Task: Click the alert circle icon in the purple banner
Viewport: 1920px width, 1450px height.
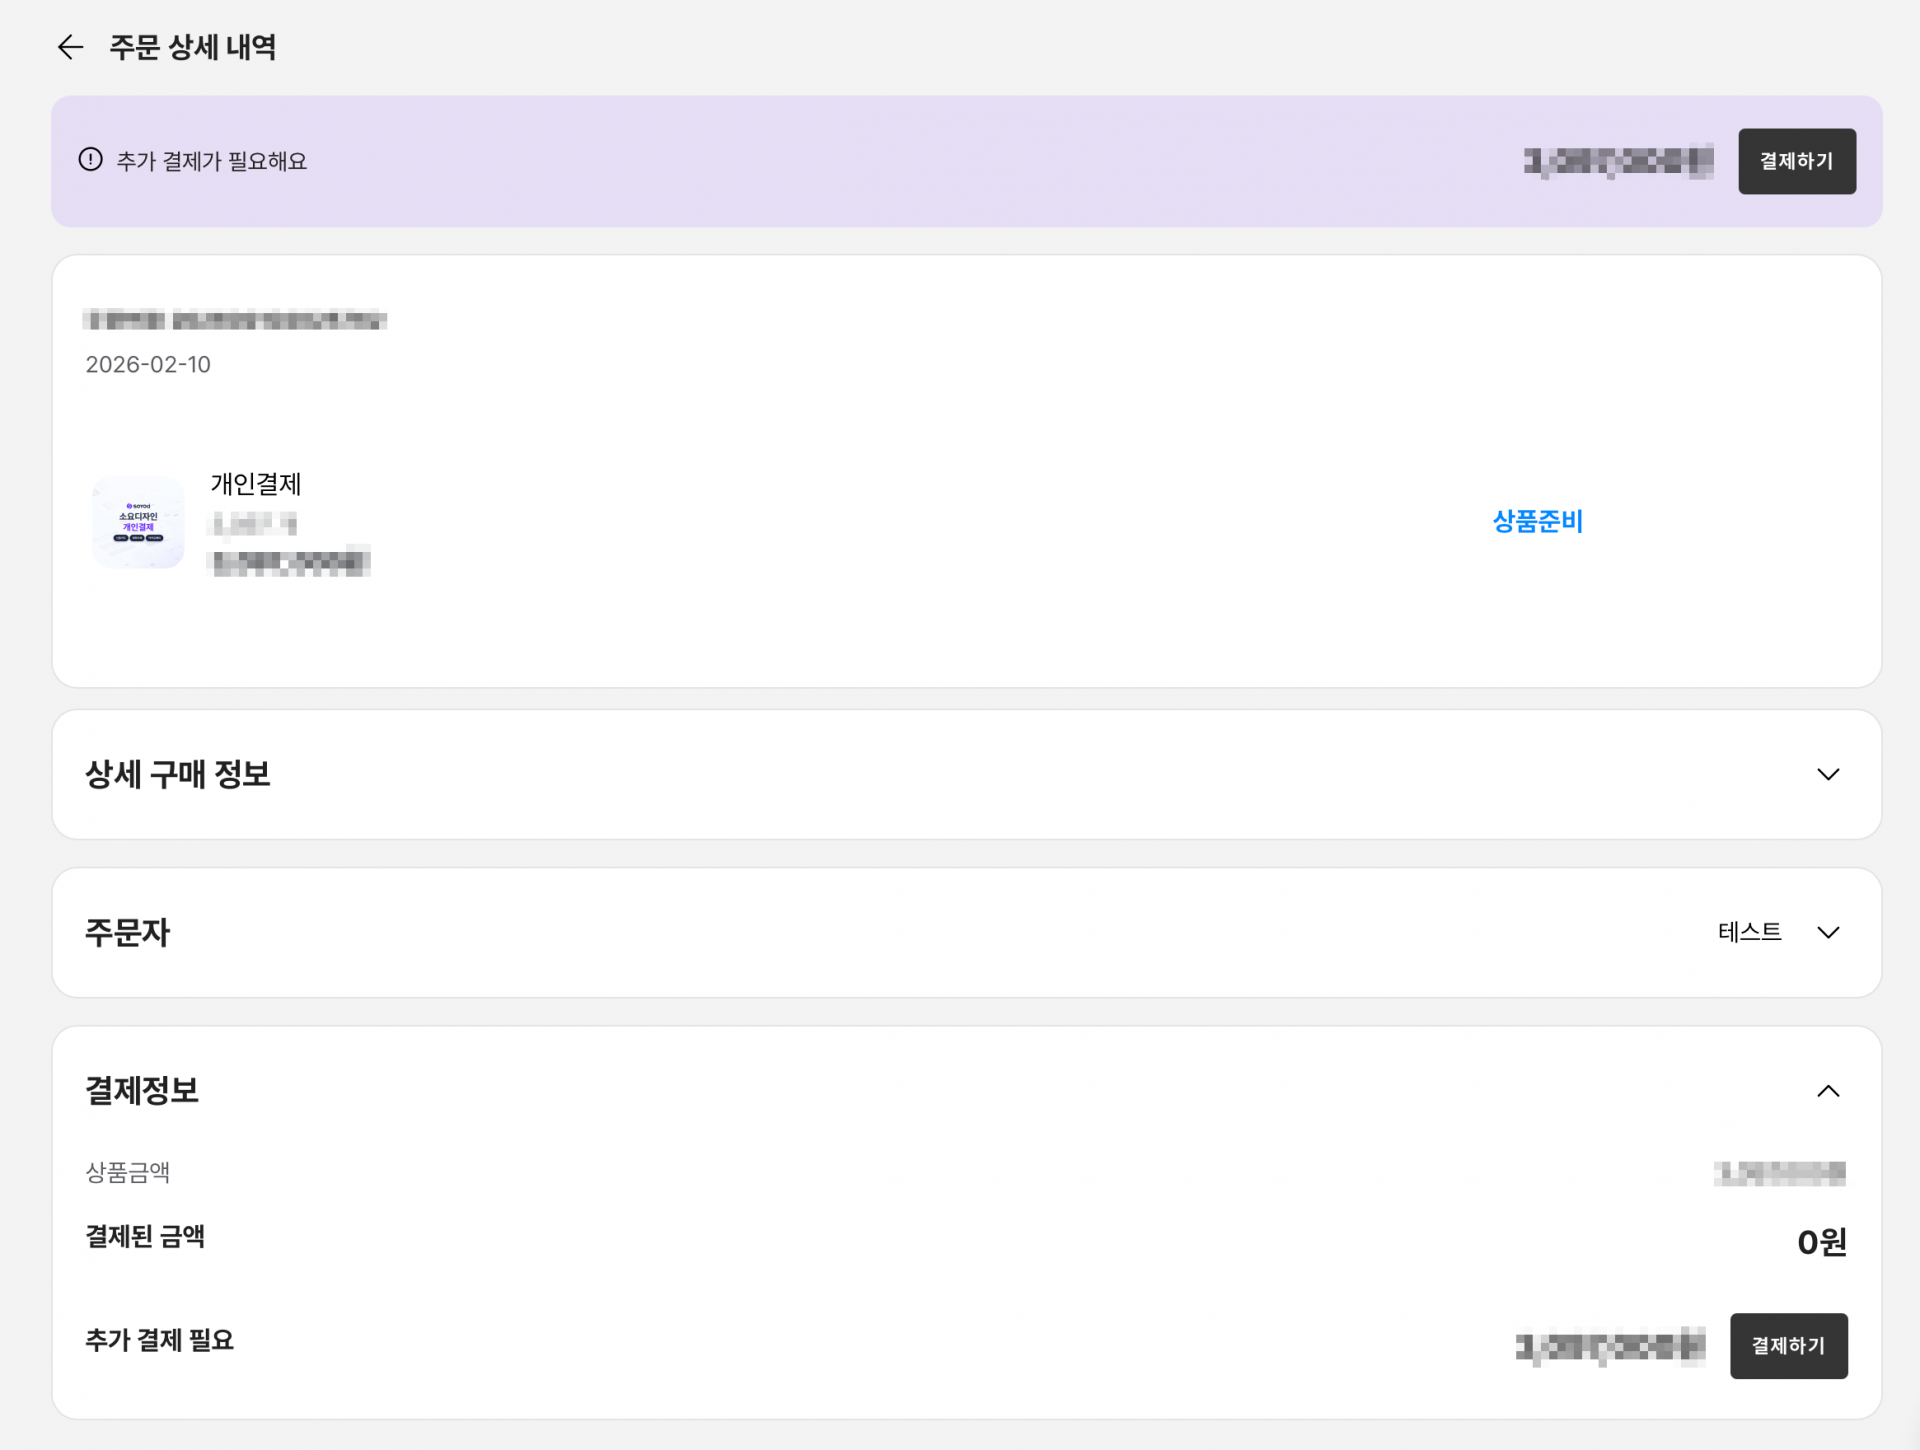Action: (91, 160)
